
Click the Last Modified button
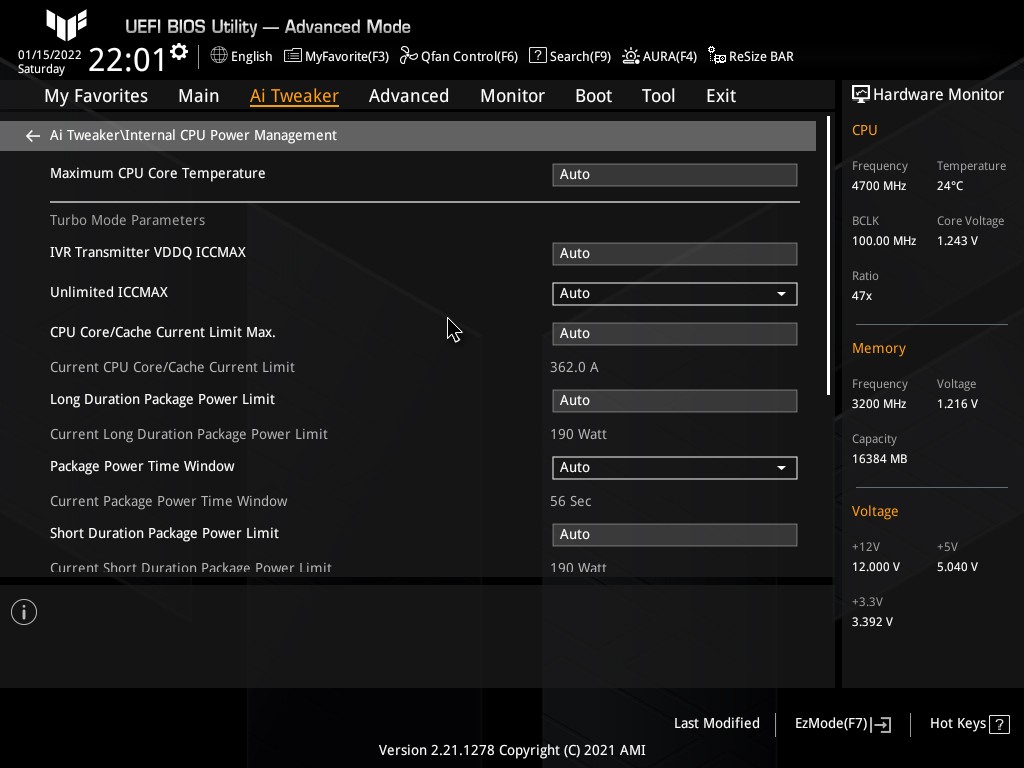tap(716, 724)
